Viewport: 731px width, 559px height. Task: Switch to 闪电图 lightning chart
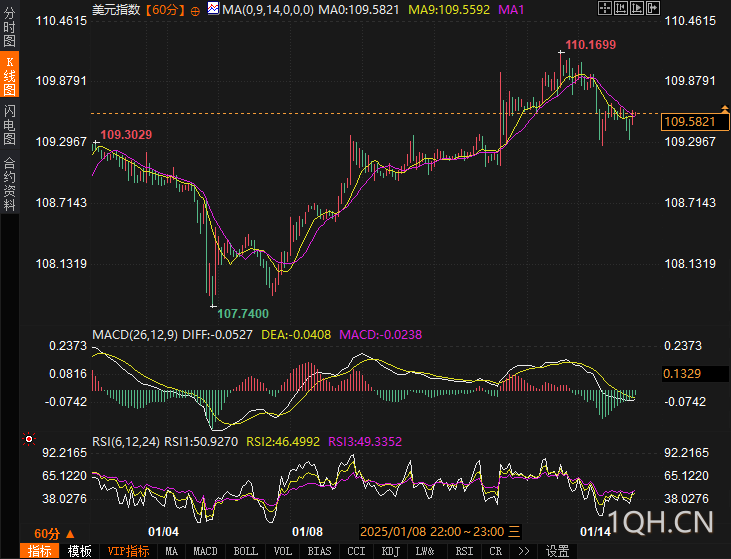[9, 124]
